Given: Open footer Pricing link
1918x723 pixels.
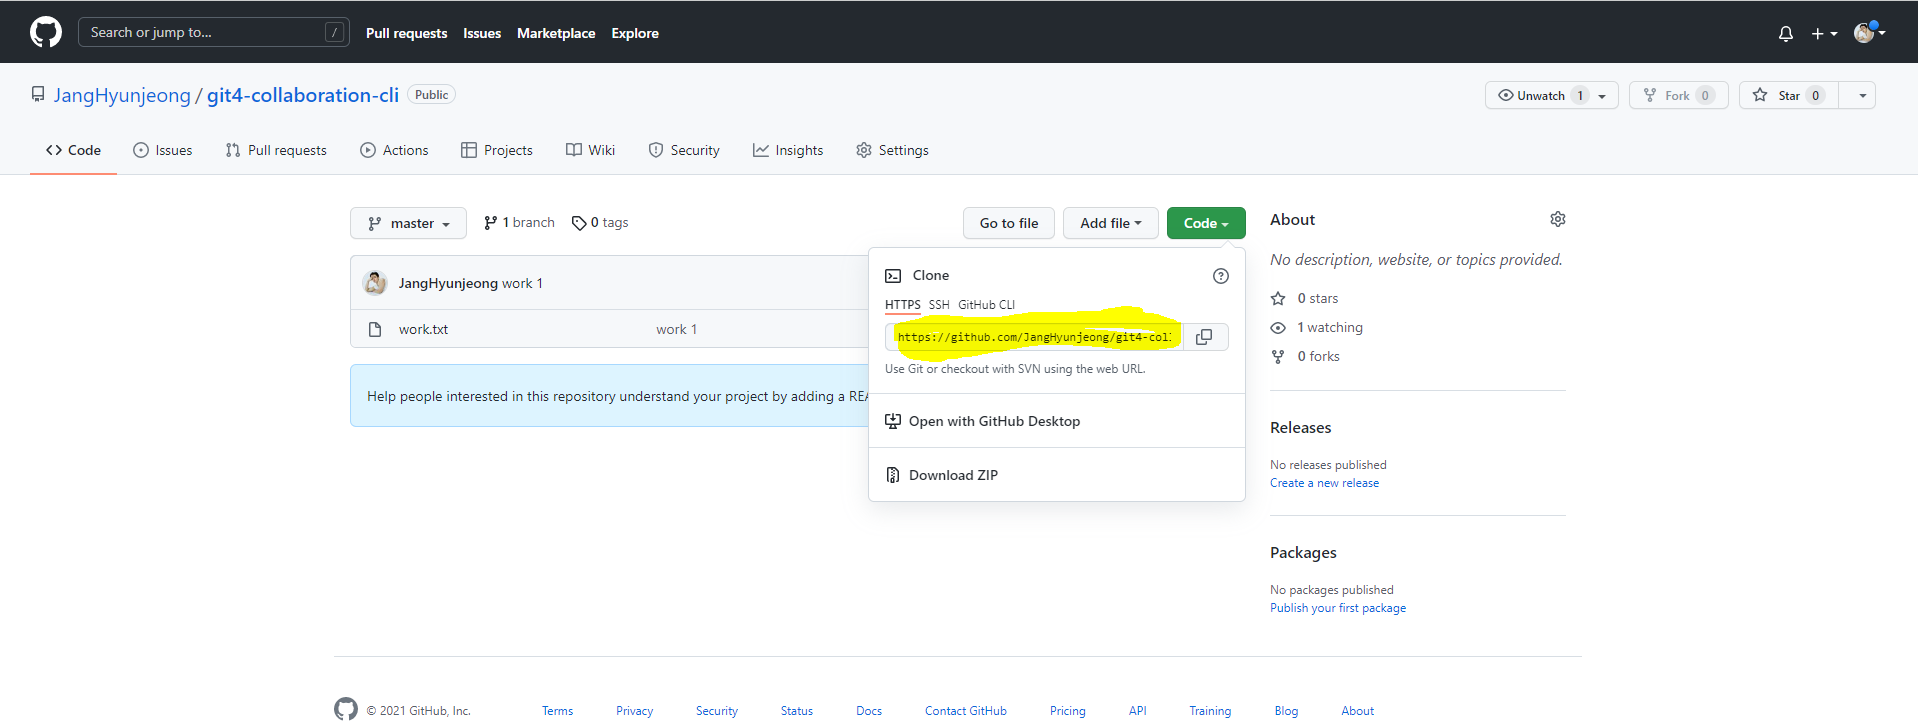Looking at the screenshot, I should [1068, 711].
